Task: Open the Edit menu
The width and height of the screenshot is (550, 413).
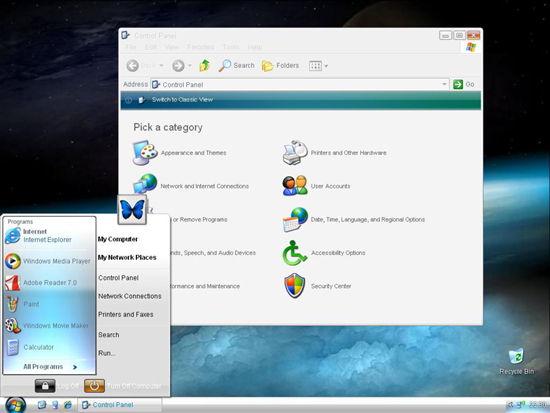Action: 150,47
